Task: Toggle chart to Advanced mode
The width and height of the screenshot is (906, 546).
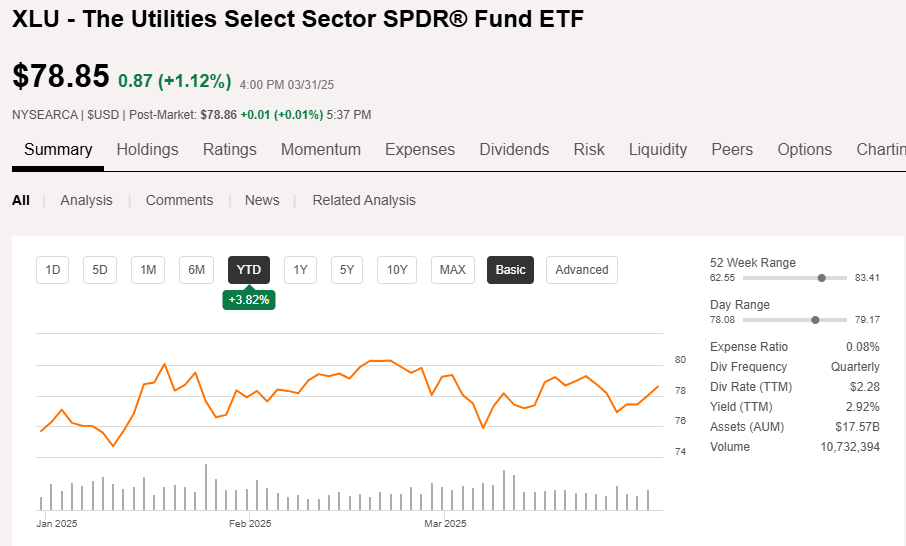Action: [x=581, y=270]
